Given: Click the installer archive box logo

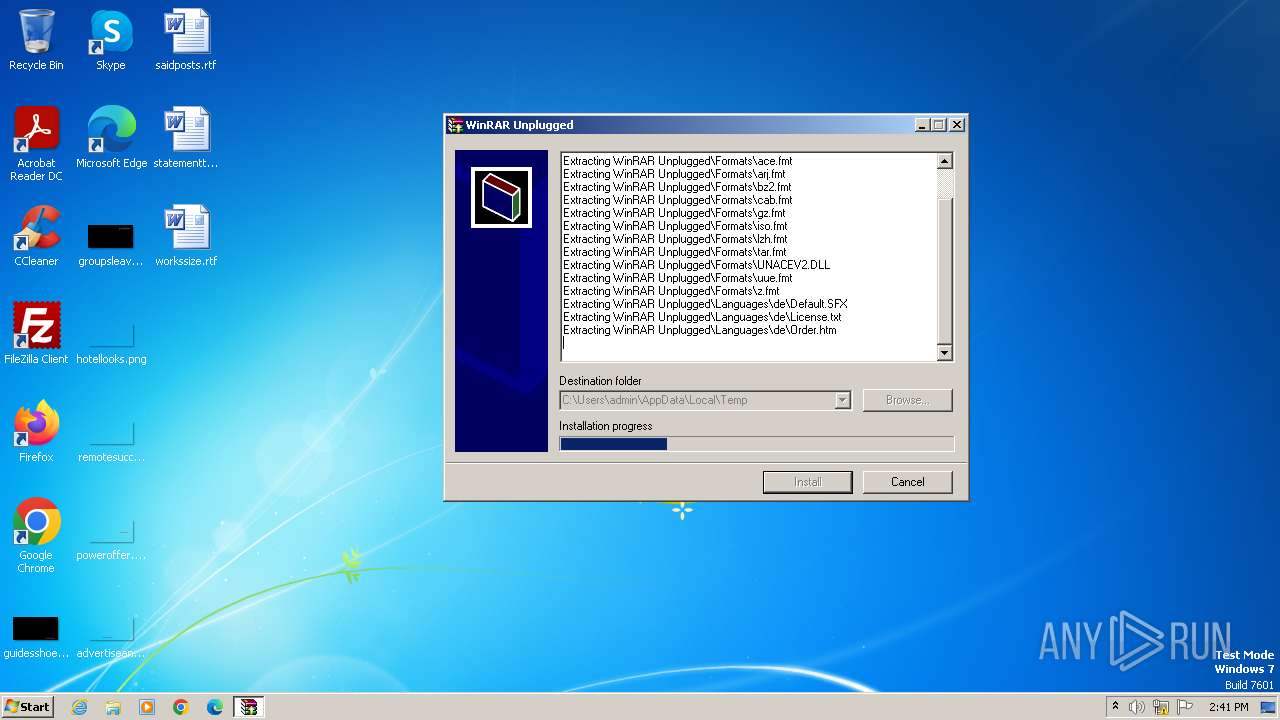Looking at the screenshot, I should coord(501,197).
